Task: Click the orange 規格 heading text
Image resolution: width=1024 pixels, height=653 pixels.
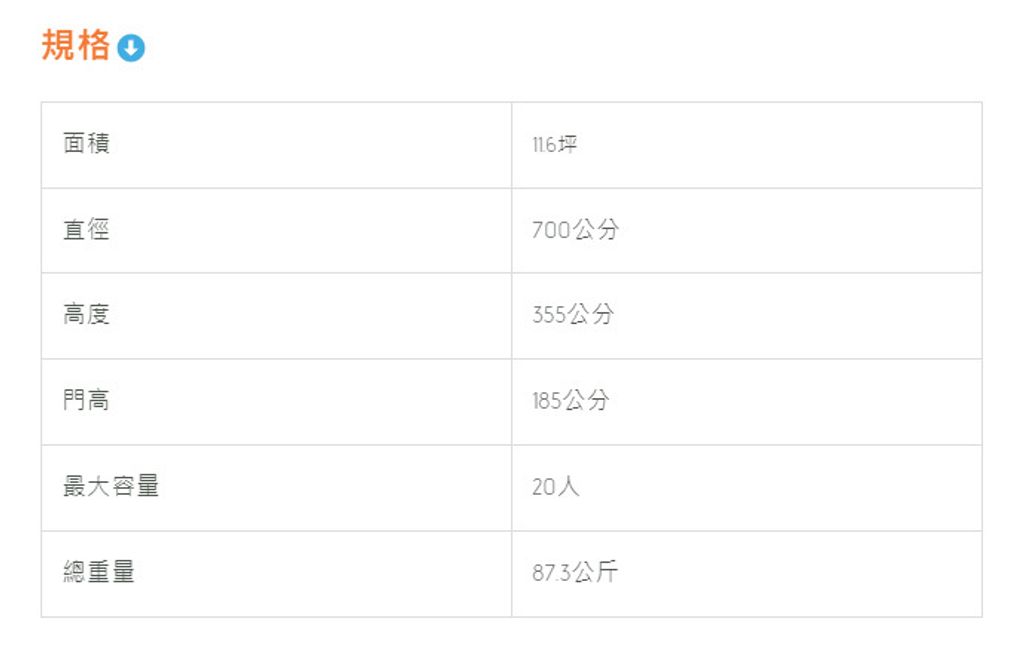Action: pyautogui.click(x=75, y=46)
